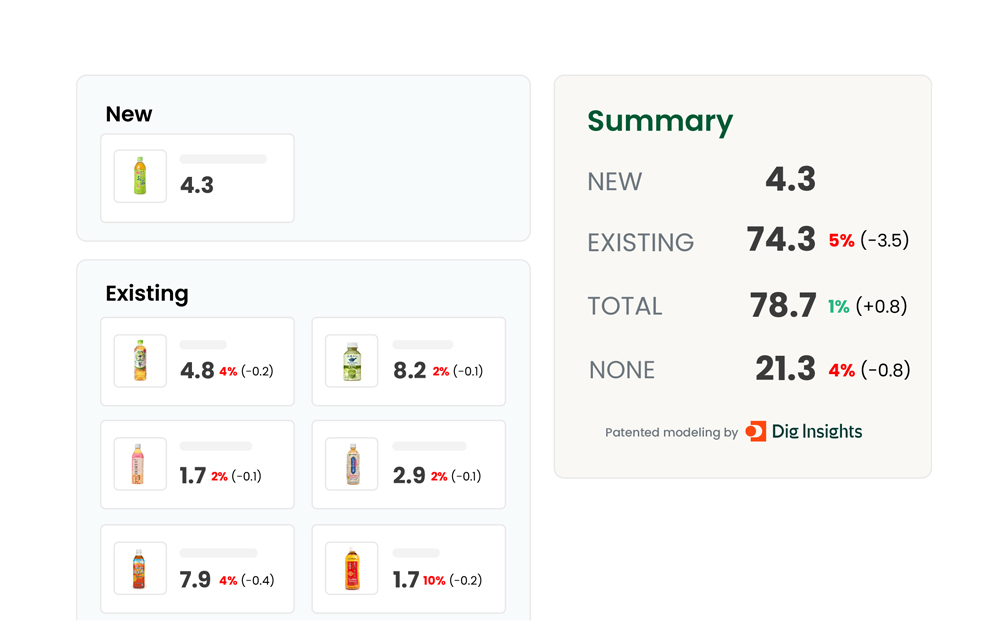The width and height of the screenshot is (1000, 623).
Task: Click the new product bottle icon
Action: [140, 177]
